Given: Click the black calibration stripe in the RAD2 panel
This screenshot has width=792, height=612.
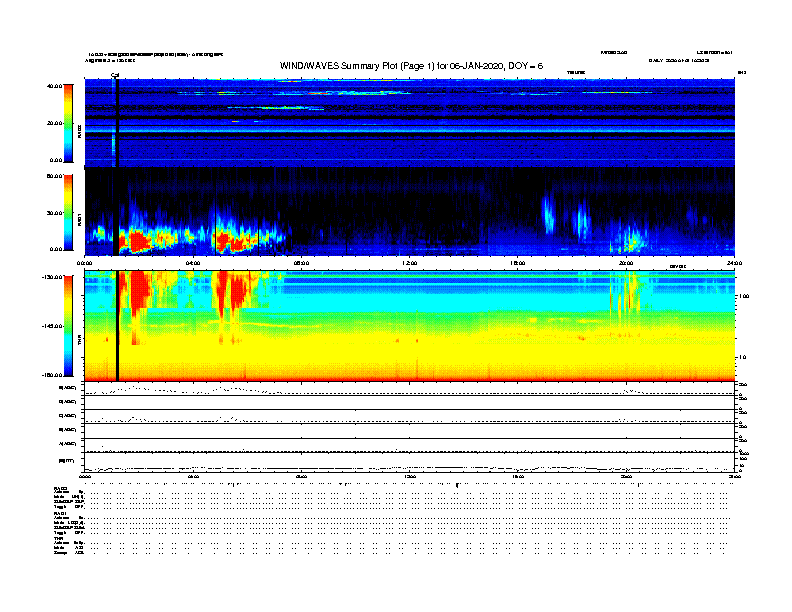Looking at the screenshot, I should 117,123.
